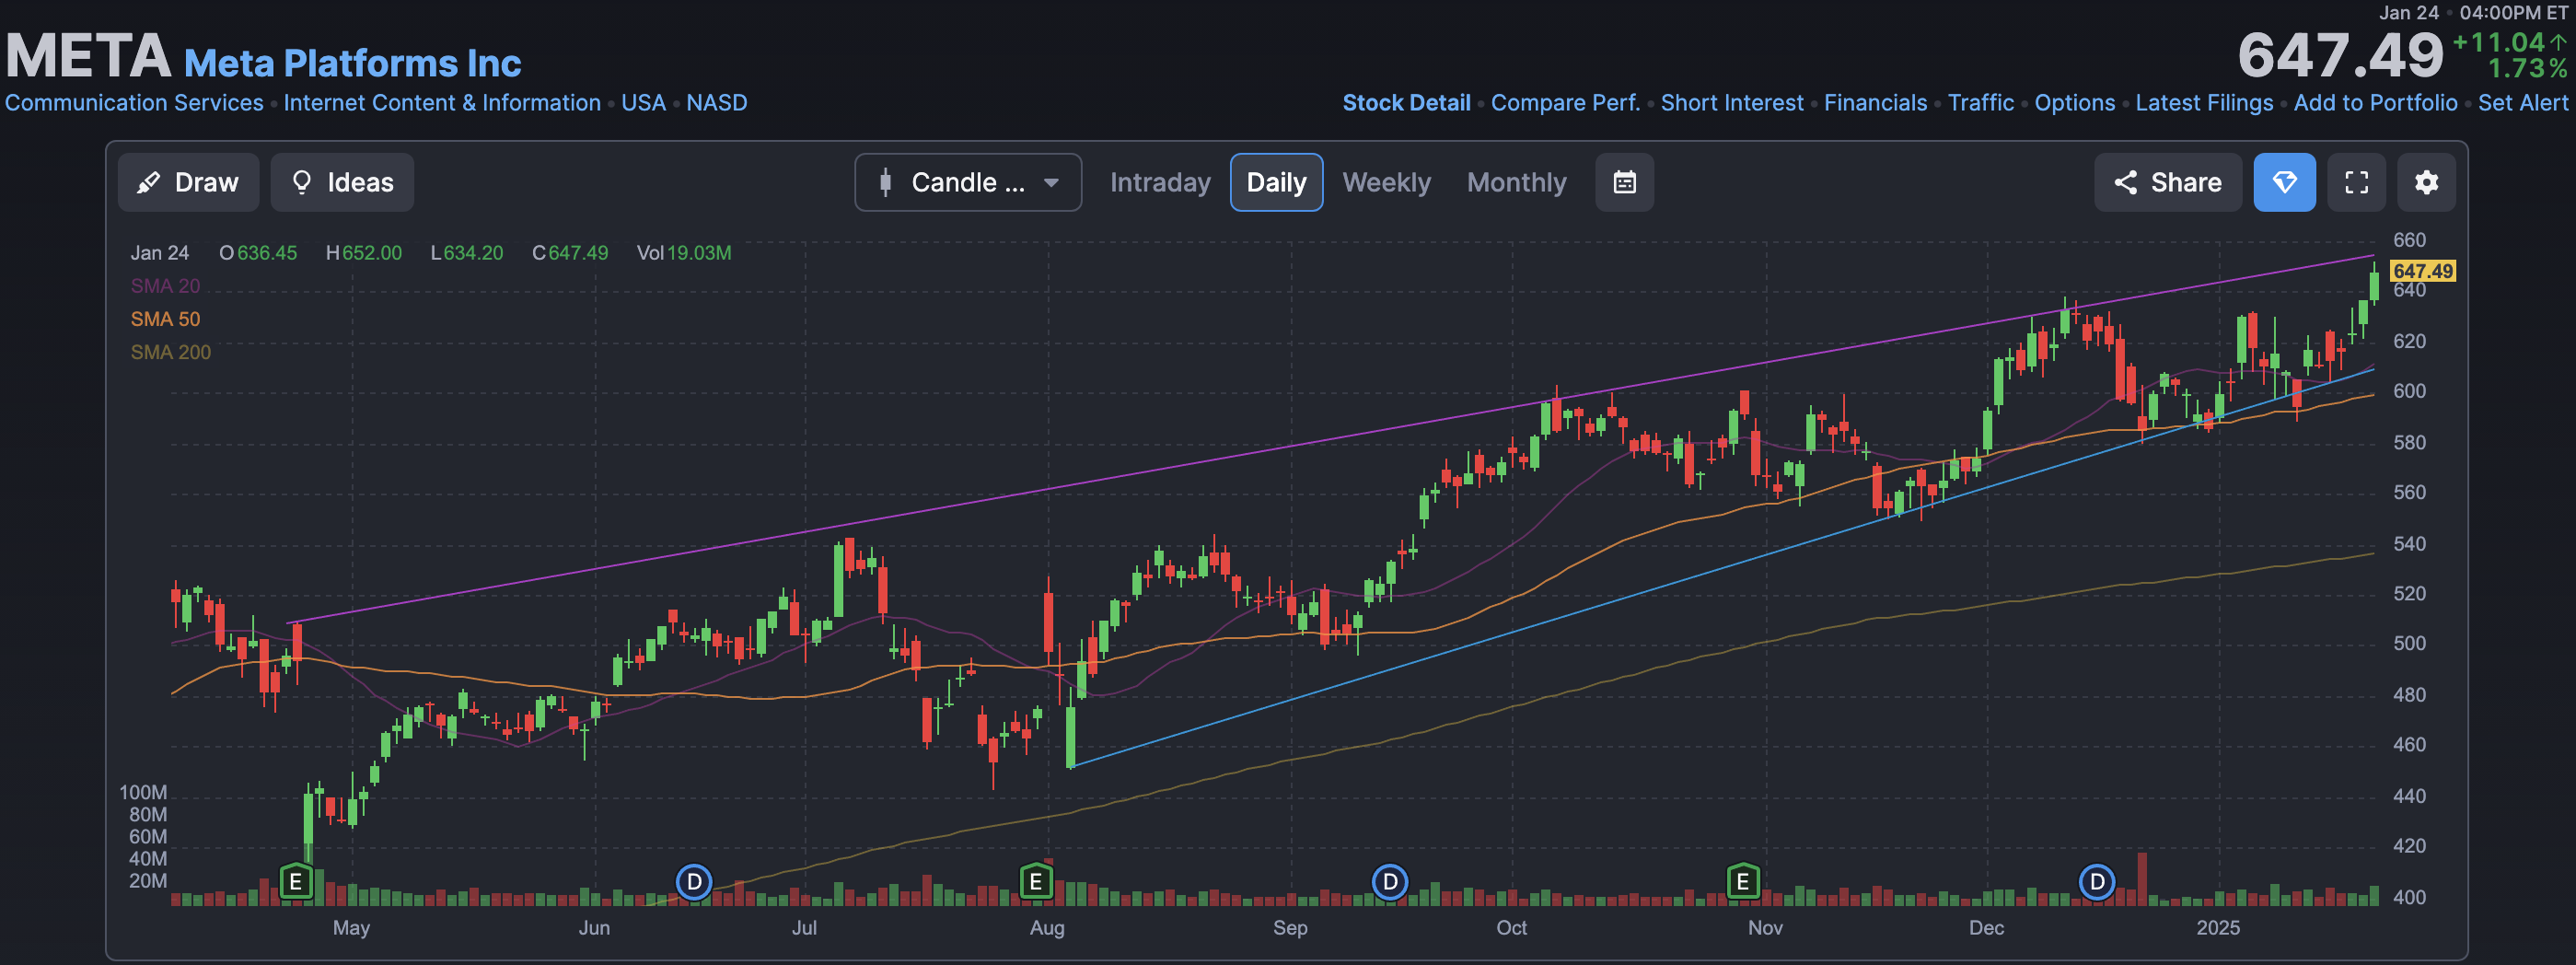Image resolution: width=2576 pixels, height=965 pixels.
Task: Toggle the SMA 50 indicator label
Action: click(x=165, y=319)
